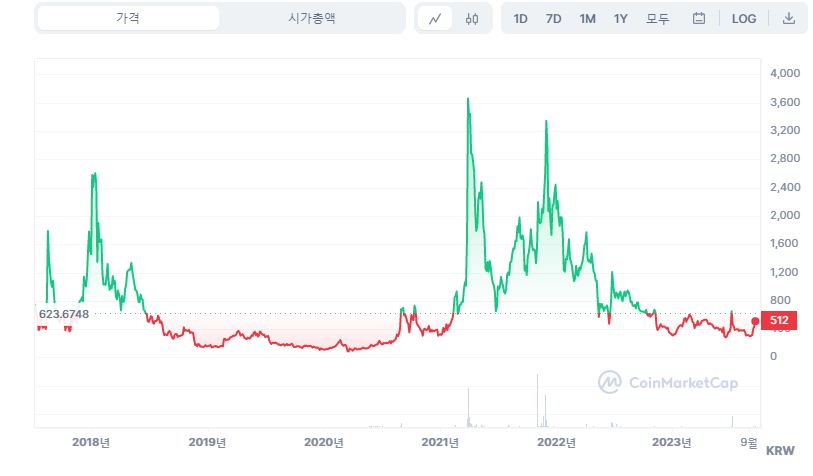
Task: Set chart range to 7D
Action: tap(553, 19)
